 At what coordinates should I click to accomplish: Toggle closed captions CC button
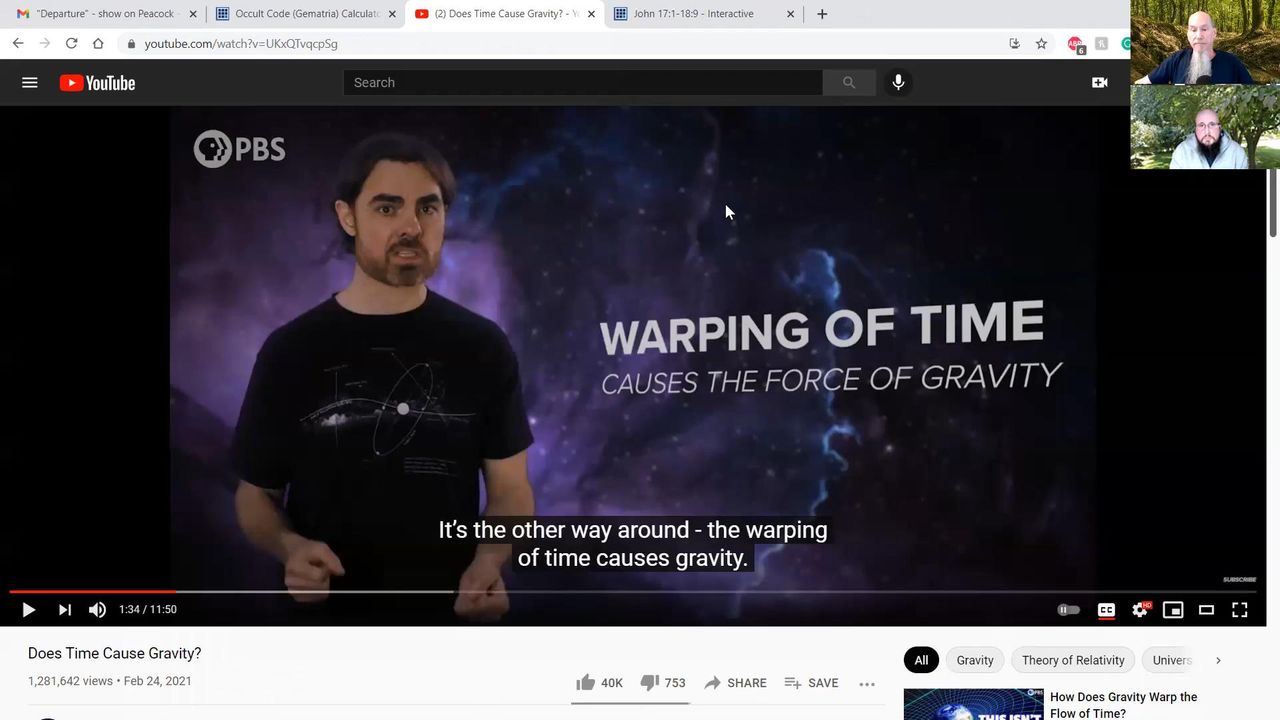point(1106,610)
